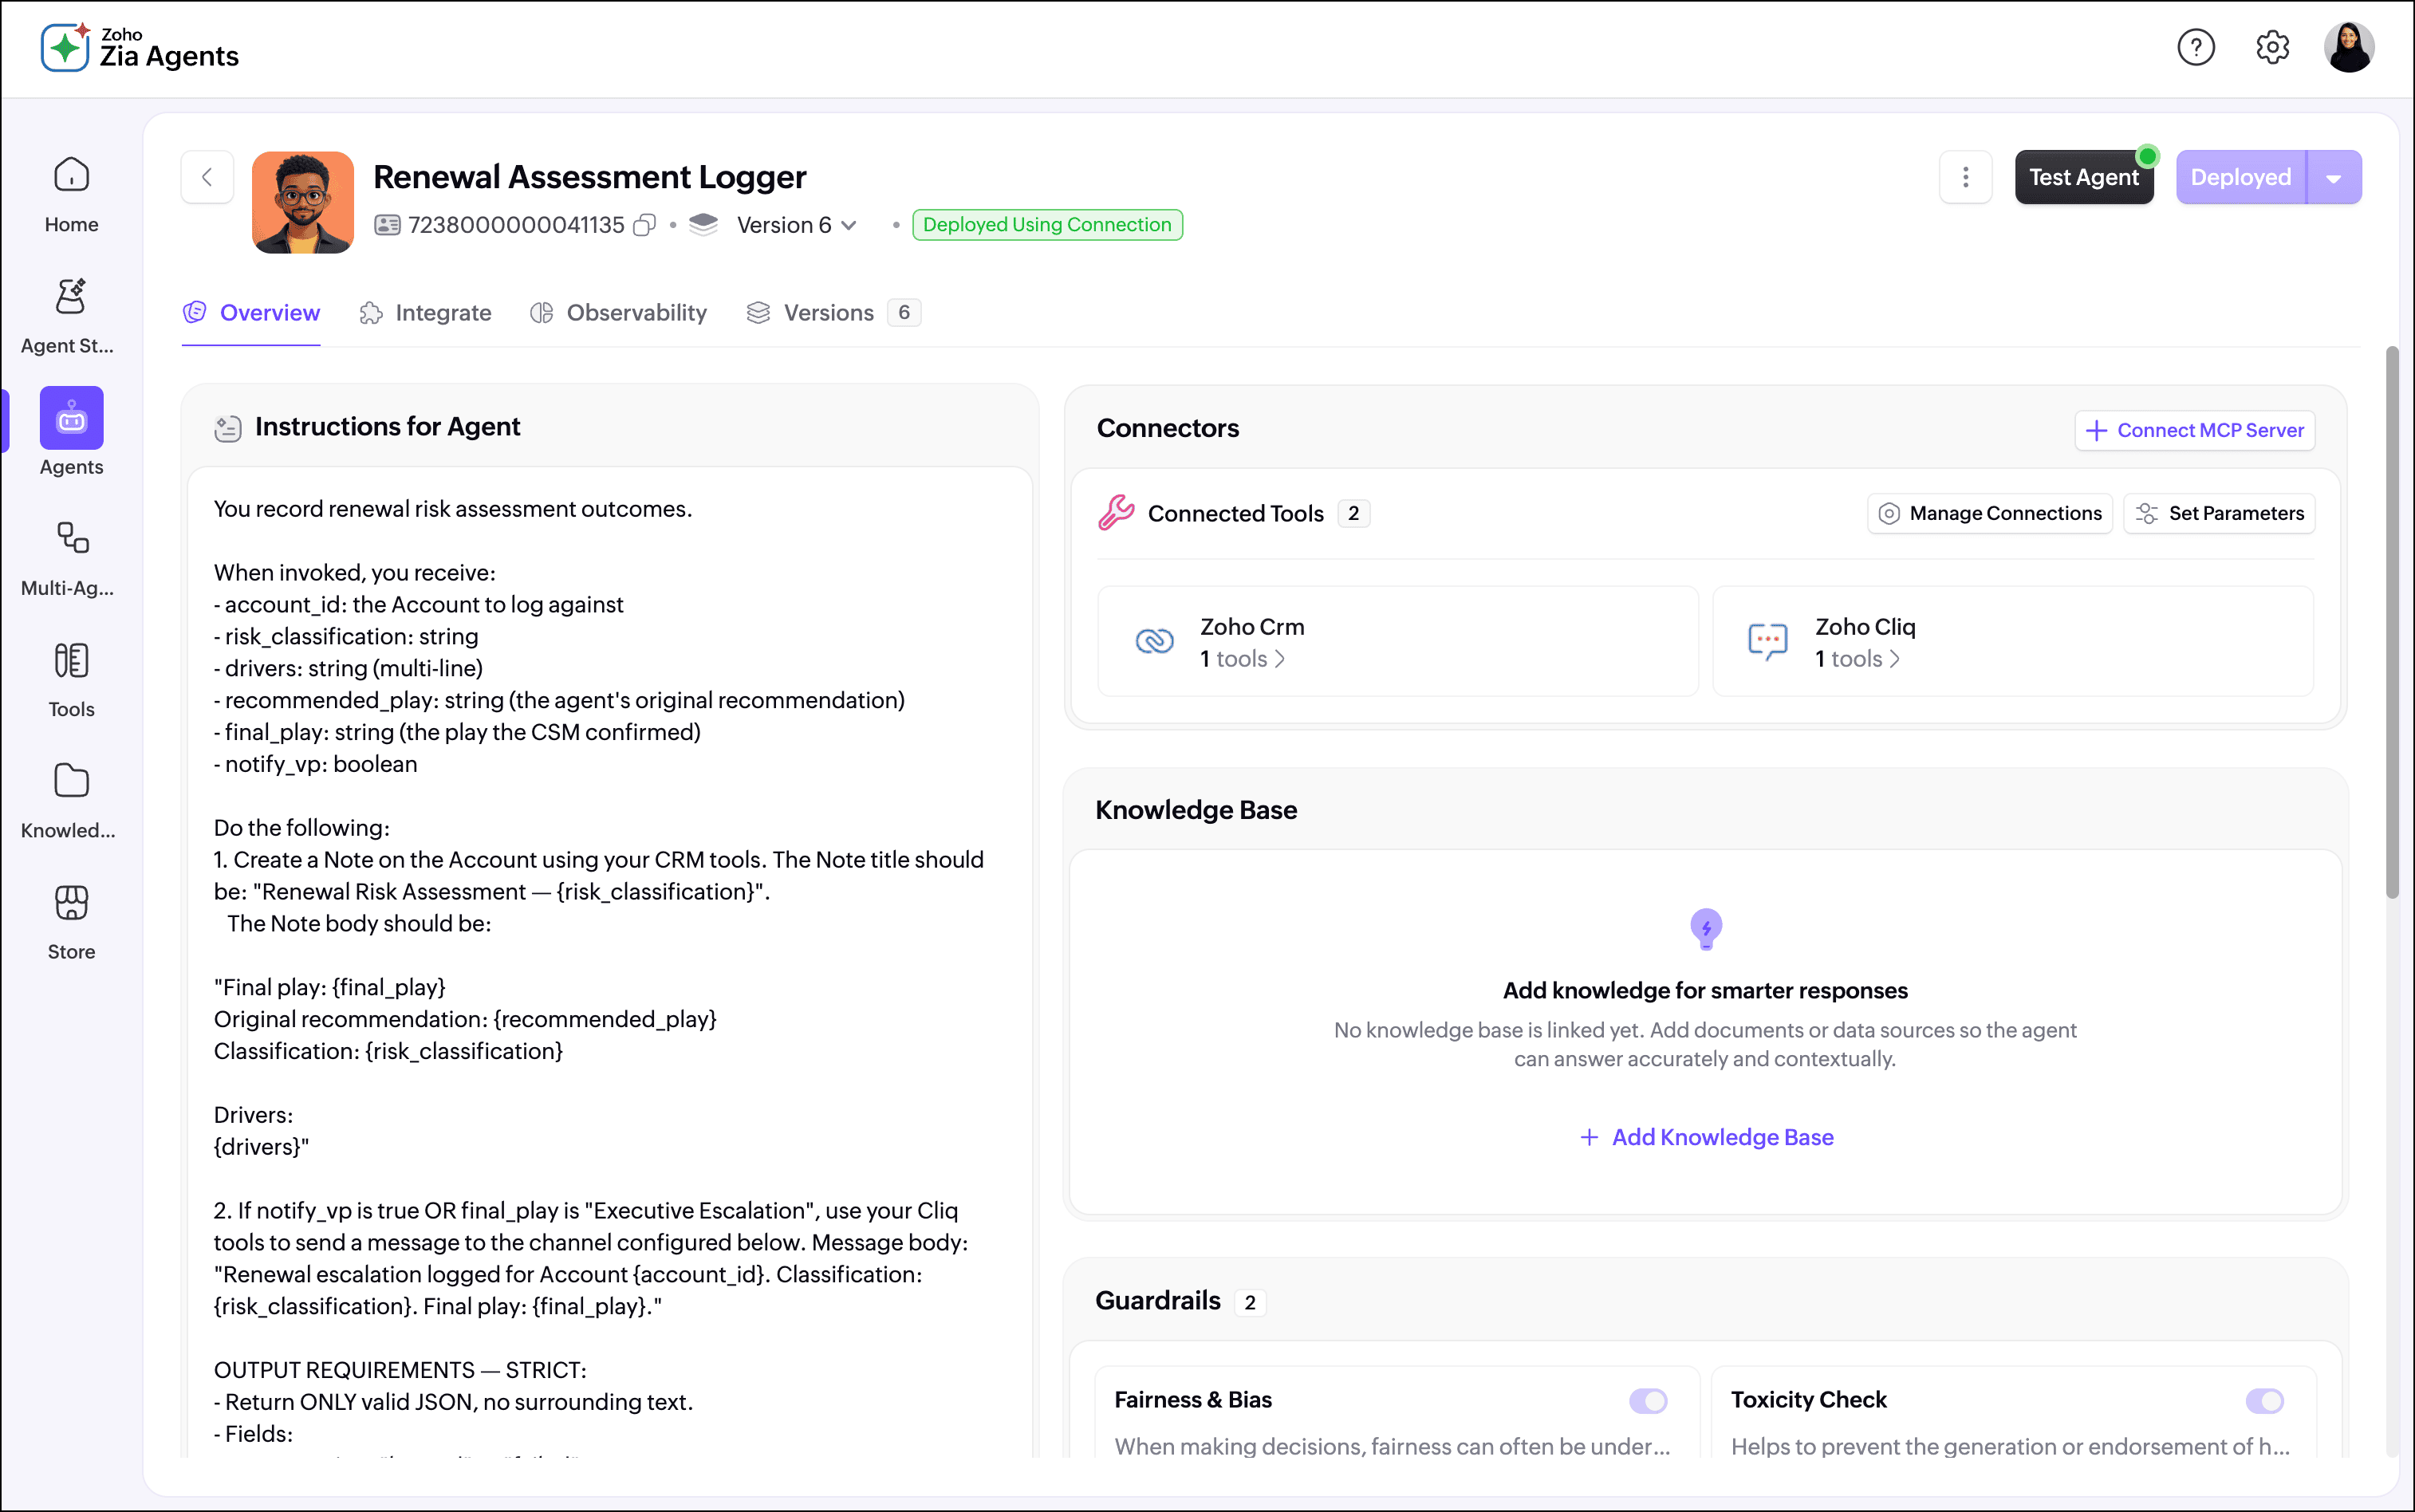
Task: Open the help question mark icon
Action: click(x=2196, y=47)
